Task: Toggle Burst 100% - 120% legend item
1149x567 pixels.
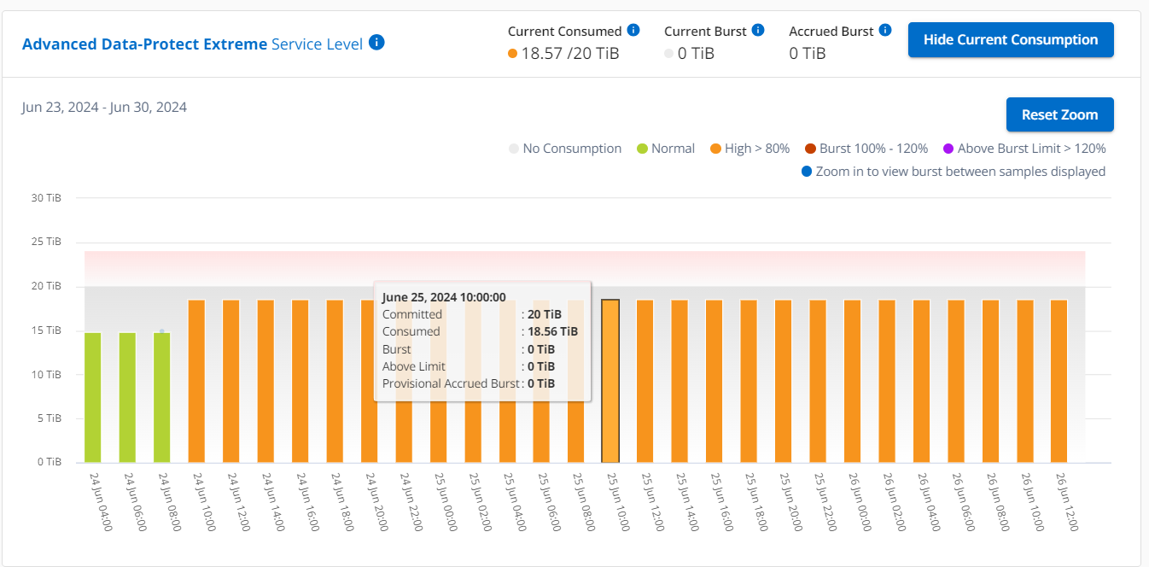Action: point(865,149)
